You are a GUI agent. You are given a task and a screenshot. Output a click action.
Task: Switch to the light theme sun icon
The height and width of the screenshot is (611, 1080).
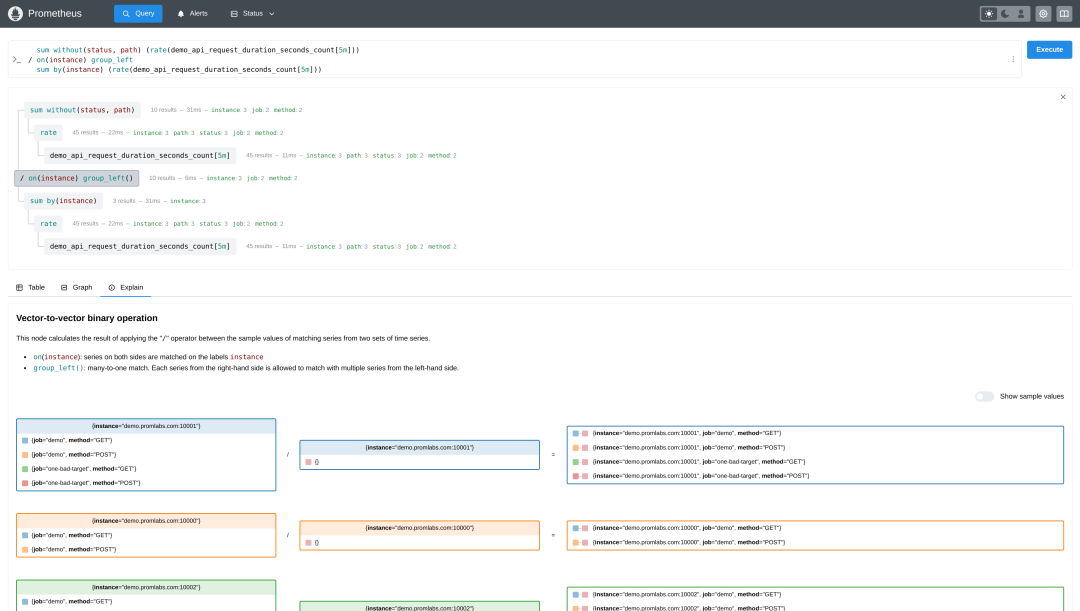pos(989,14)
